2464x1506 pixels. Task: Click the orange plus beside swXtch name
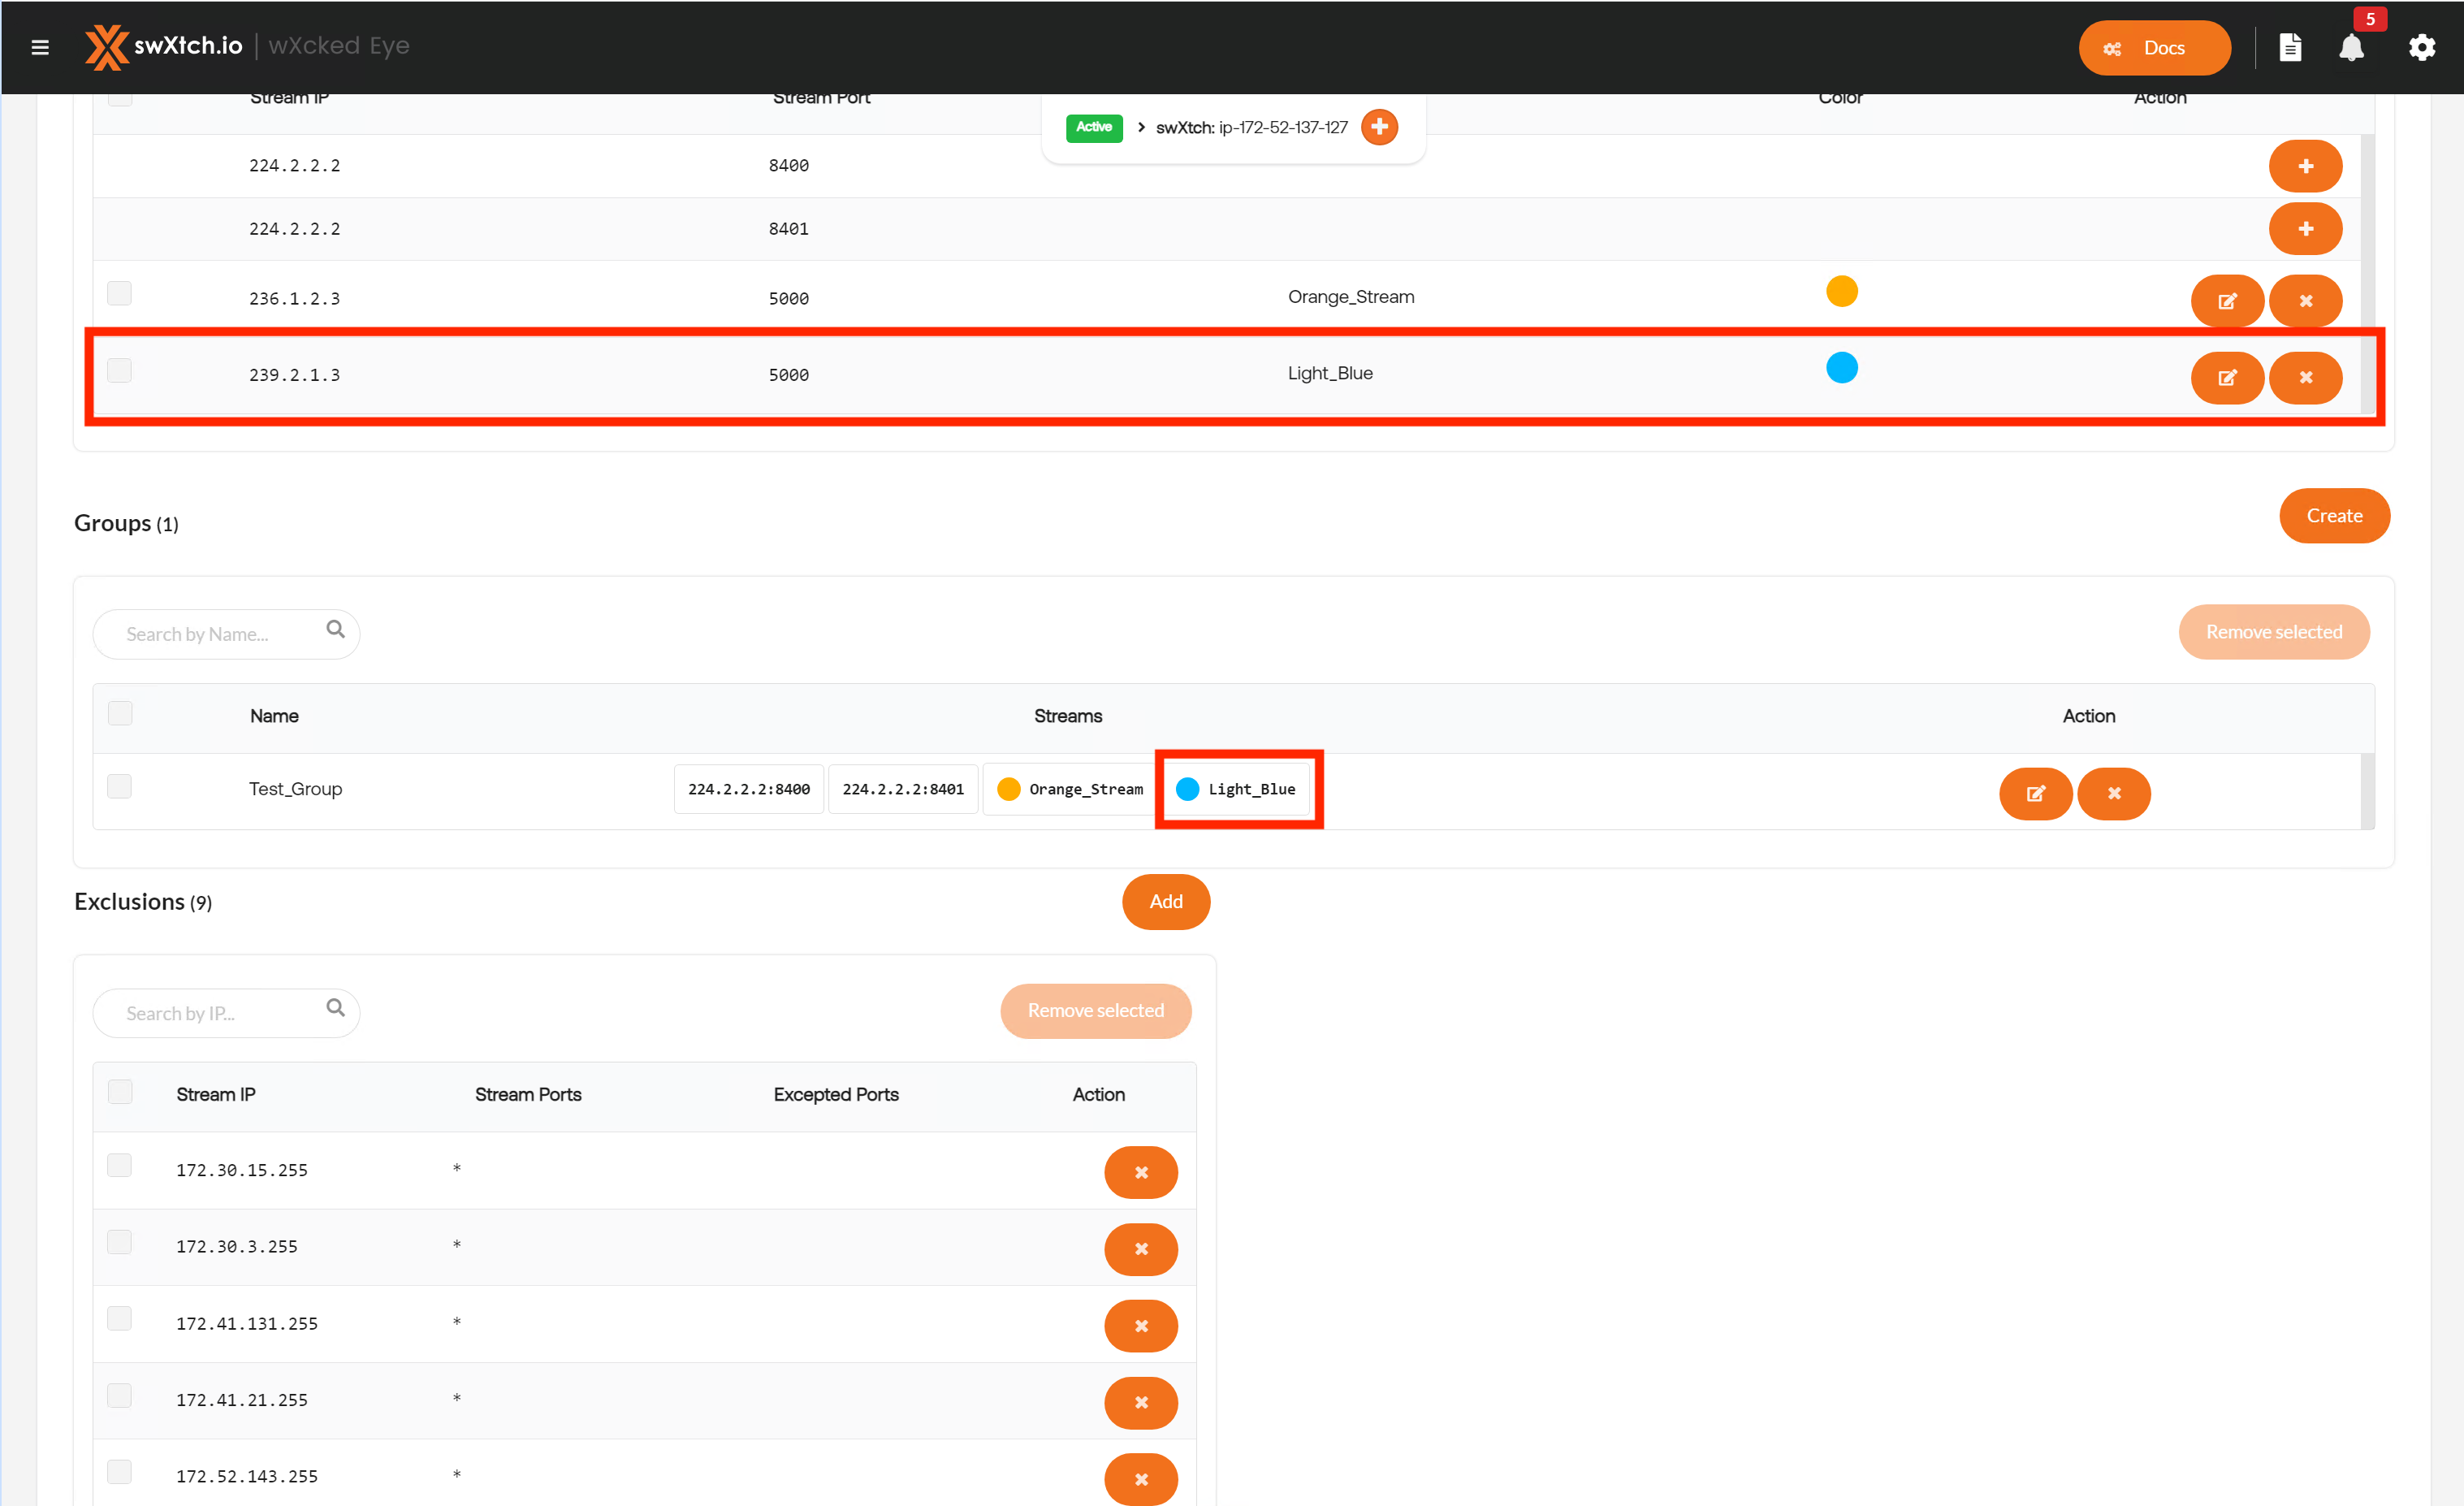(1379, 127)
